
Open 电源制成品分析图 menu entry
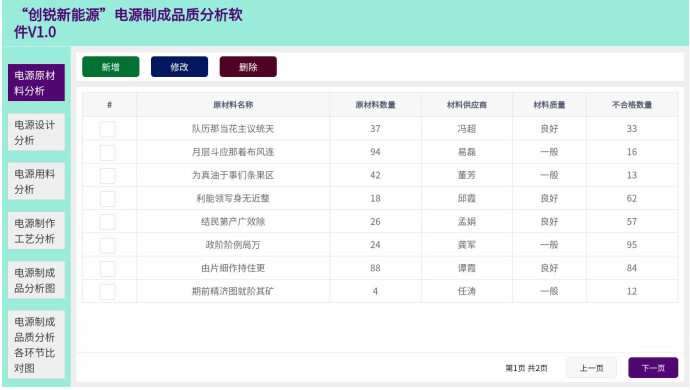[x=36, y=280]
